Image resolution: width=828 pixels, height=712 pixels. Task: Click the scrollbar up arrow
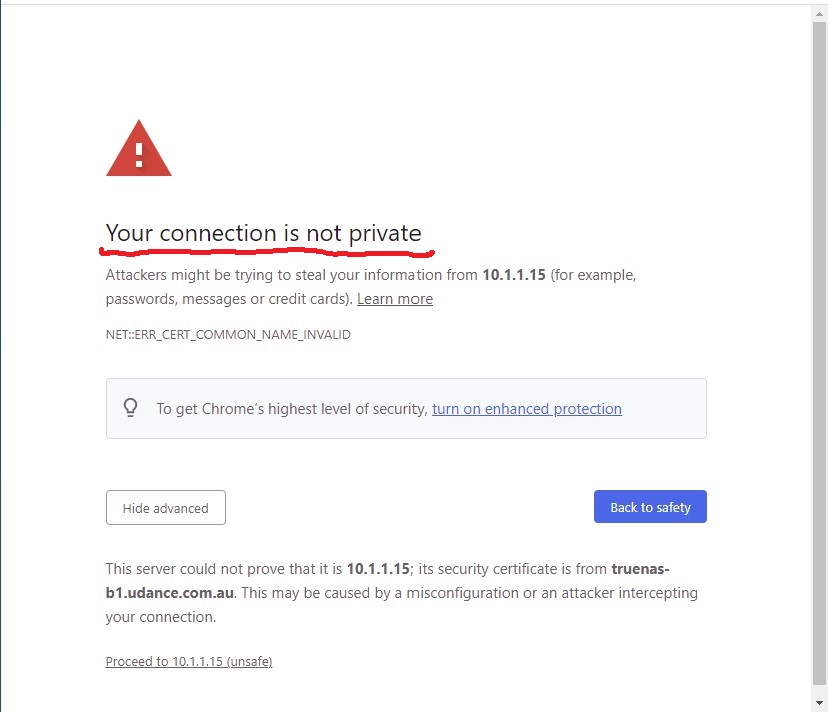pos(820,14)
